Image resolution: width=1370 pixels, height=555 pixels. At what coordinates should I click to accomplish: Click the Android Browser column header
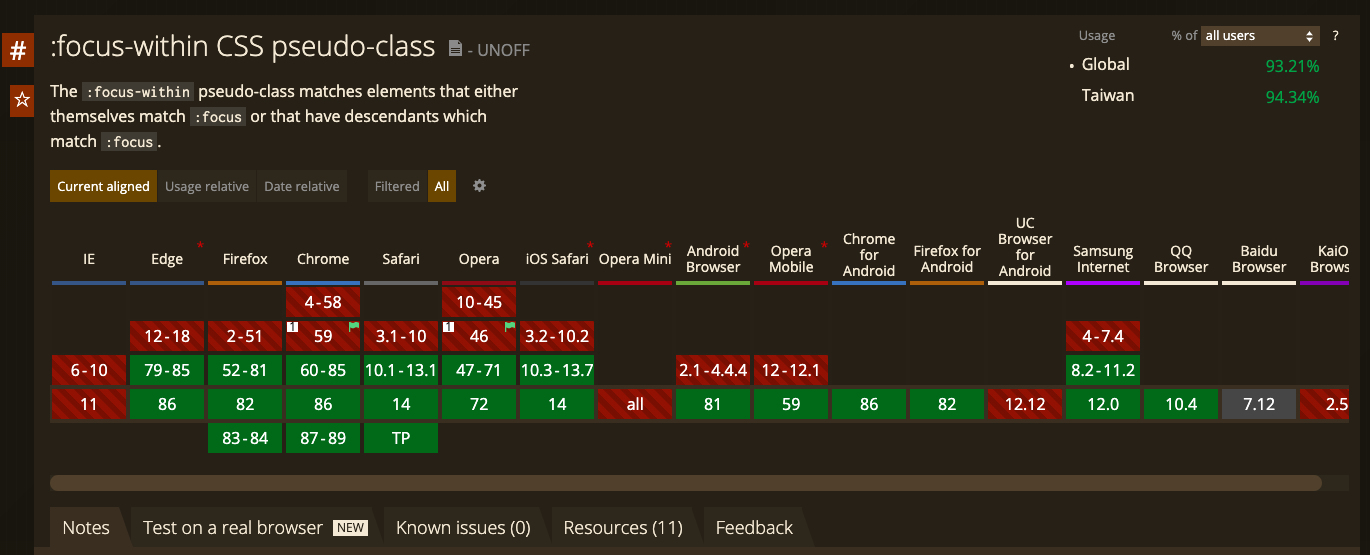(713, 259)
